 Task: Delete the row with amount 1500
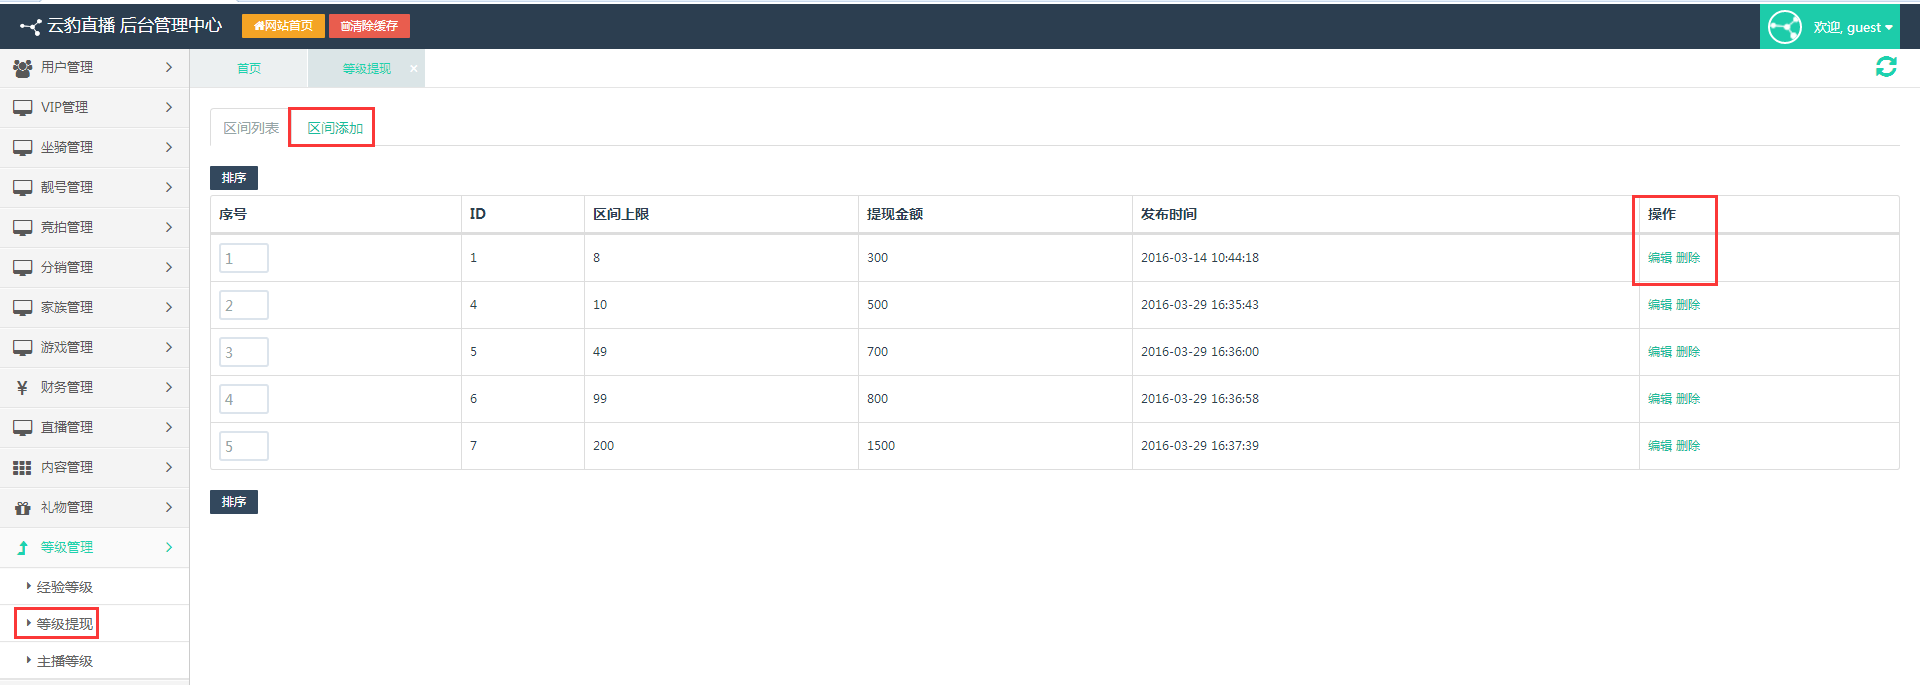(x=1688, y=446)
